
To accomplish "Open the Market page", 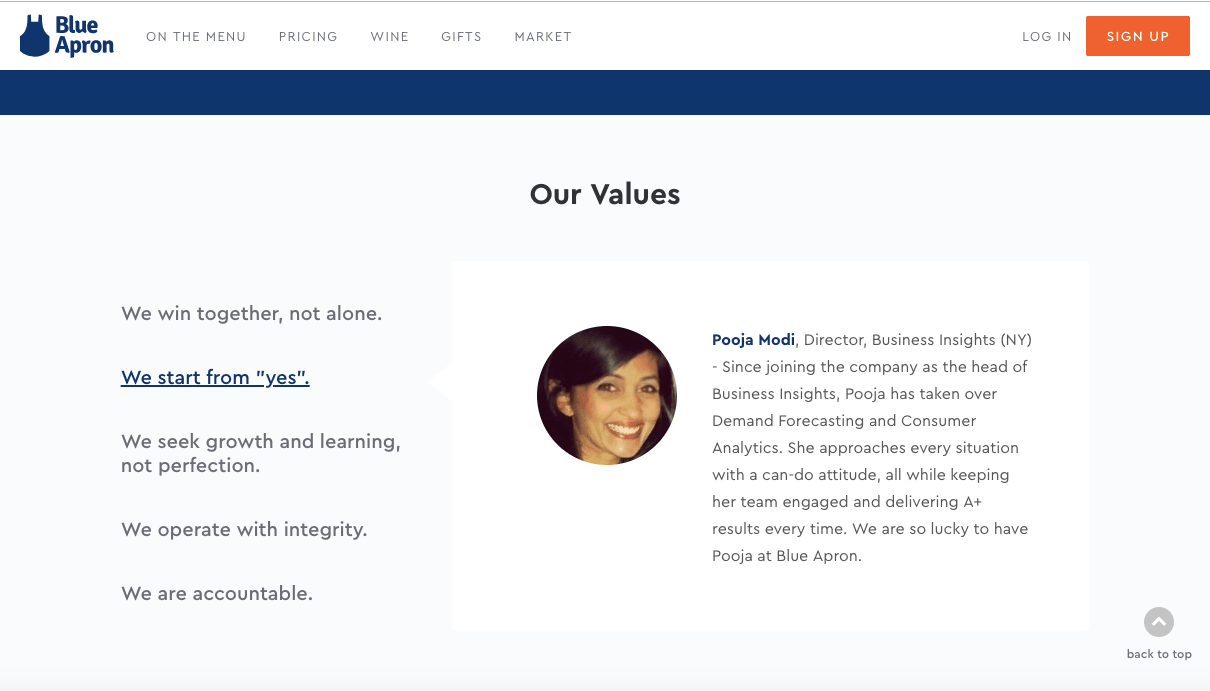I will (543, 37).
